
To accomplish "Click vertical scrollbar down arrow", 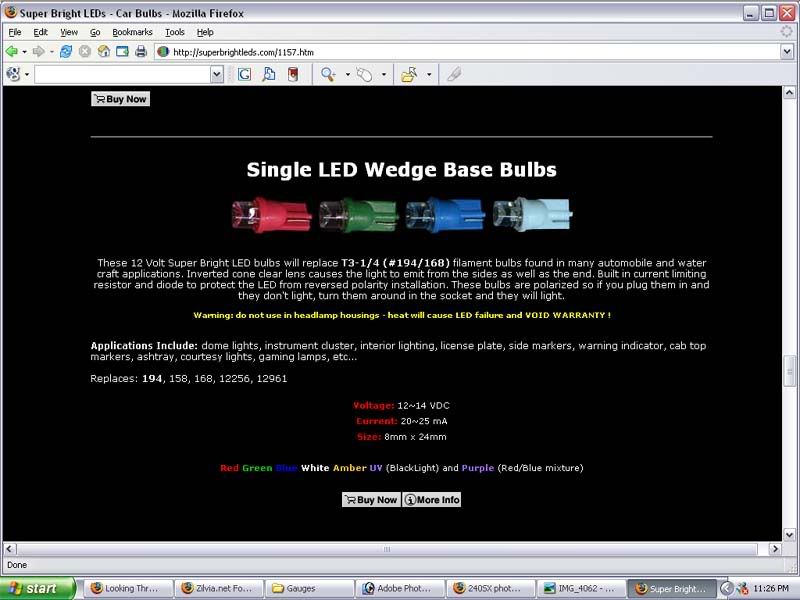I will coord(789,535).
